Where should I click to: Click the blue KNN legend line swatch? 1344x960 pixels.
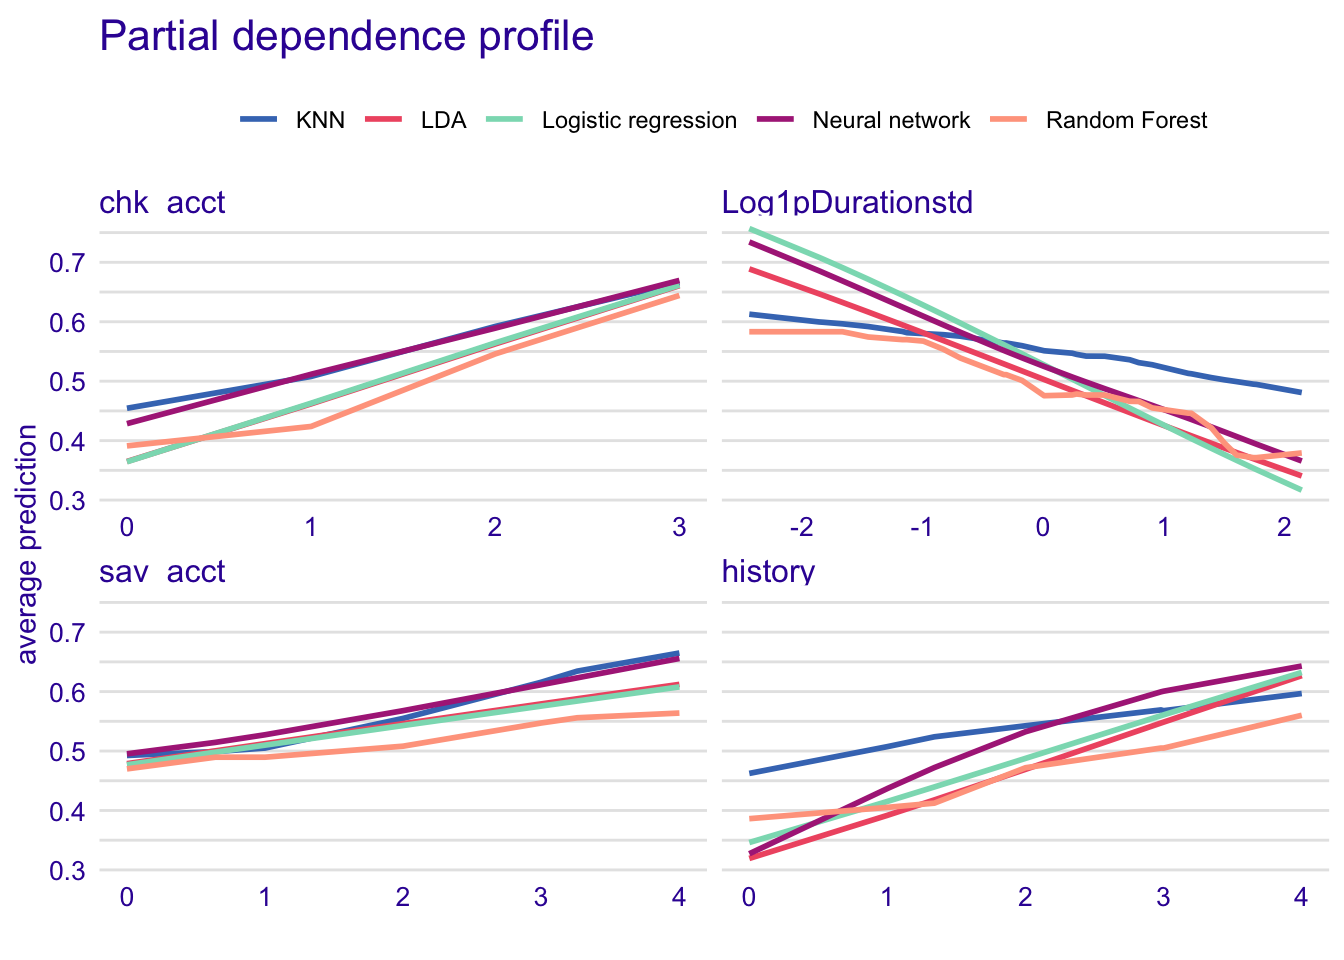pyautogui.click(x=258, y=120)
